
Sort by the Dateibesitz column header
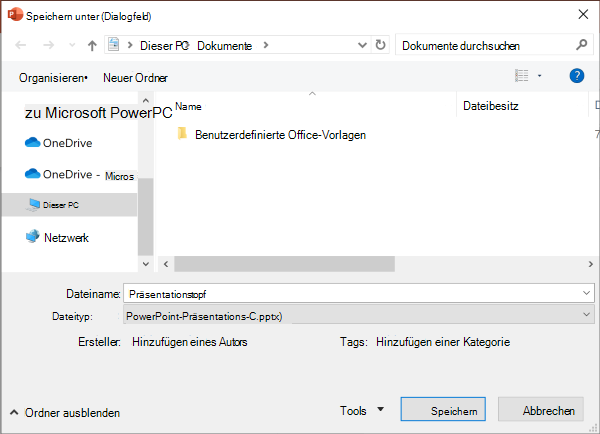tap(491, 106)
